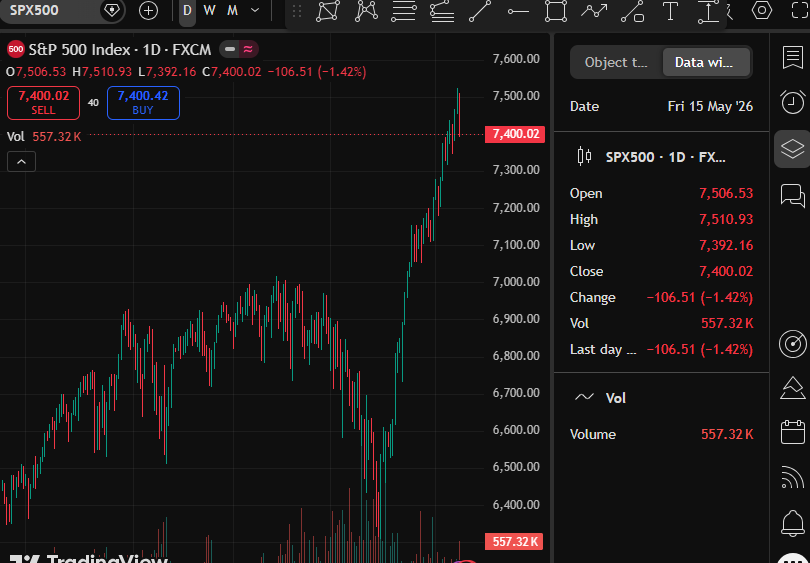Grab the dotted handle of floating drawing toolbar
Viewport: 810px width, 563px height.
[297, 11]
